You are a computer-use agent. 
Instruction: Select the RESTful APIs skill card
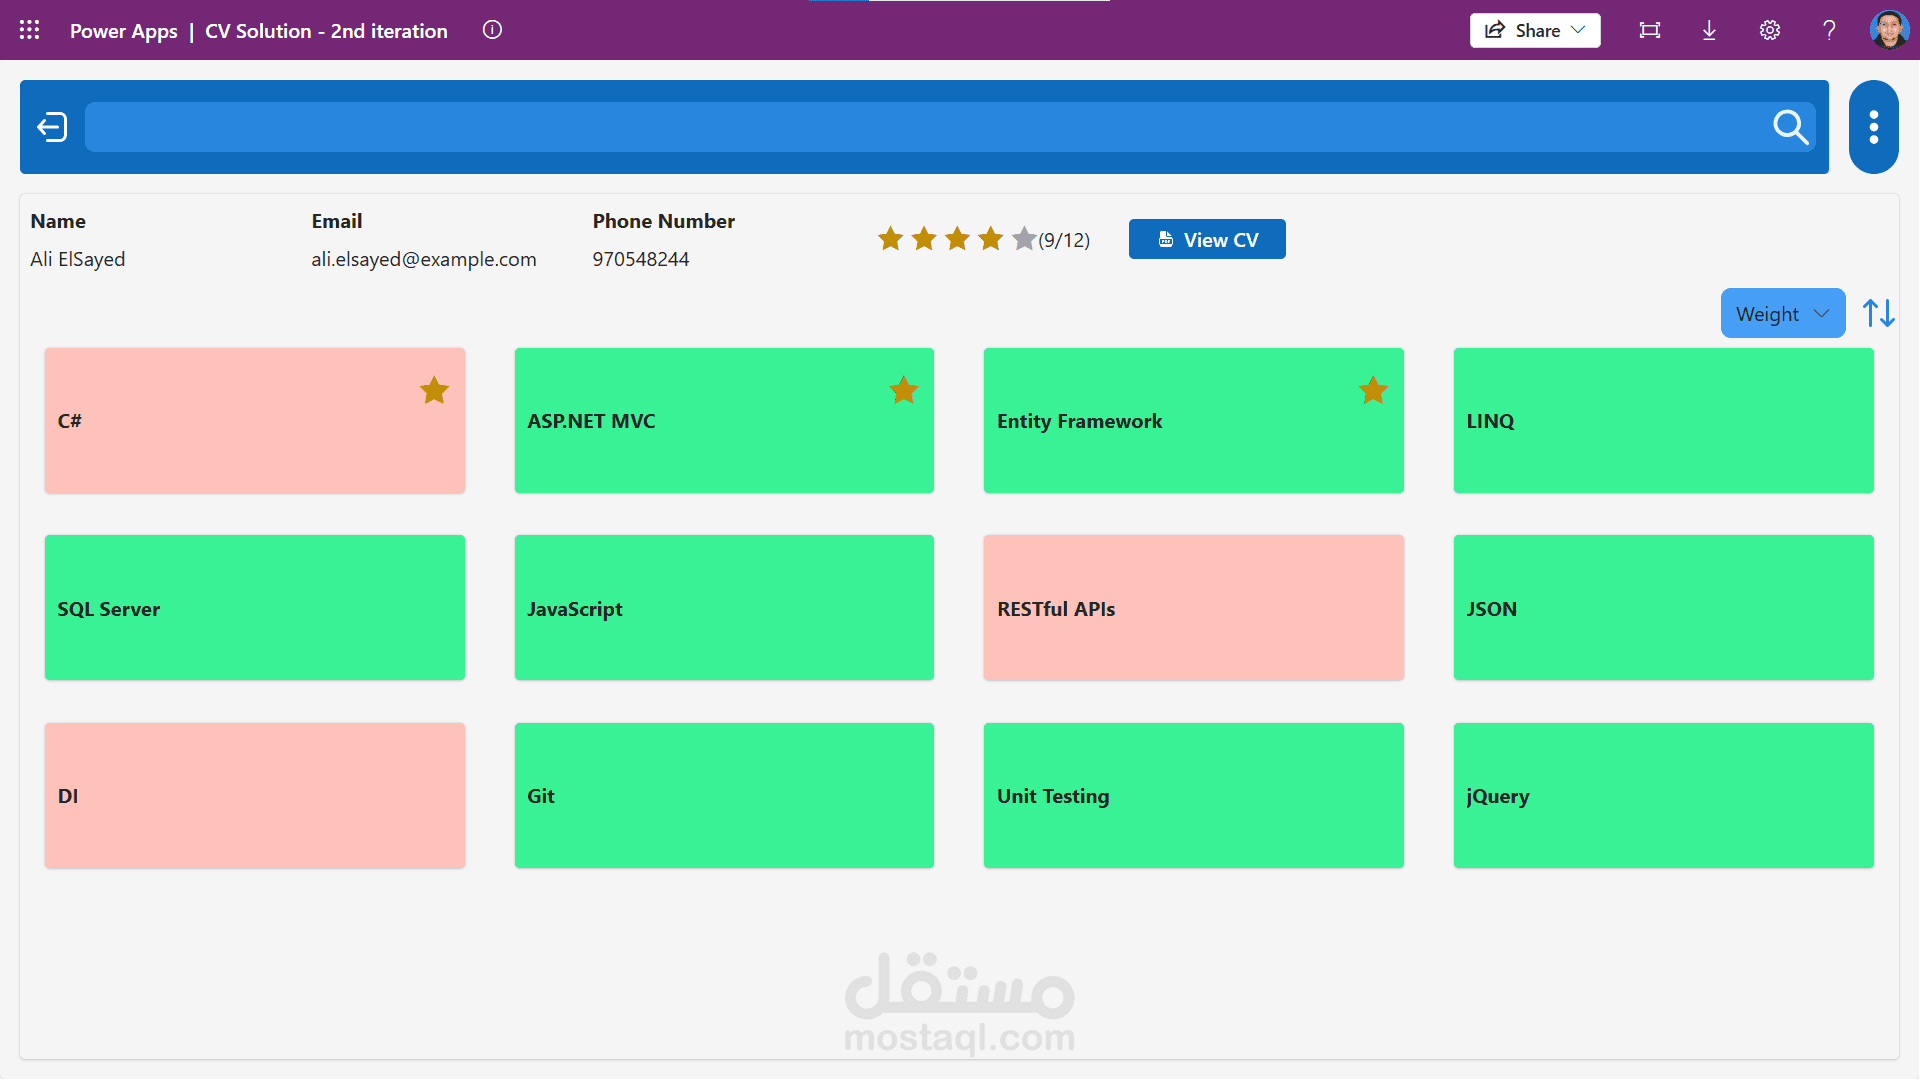1193,608
